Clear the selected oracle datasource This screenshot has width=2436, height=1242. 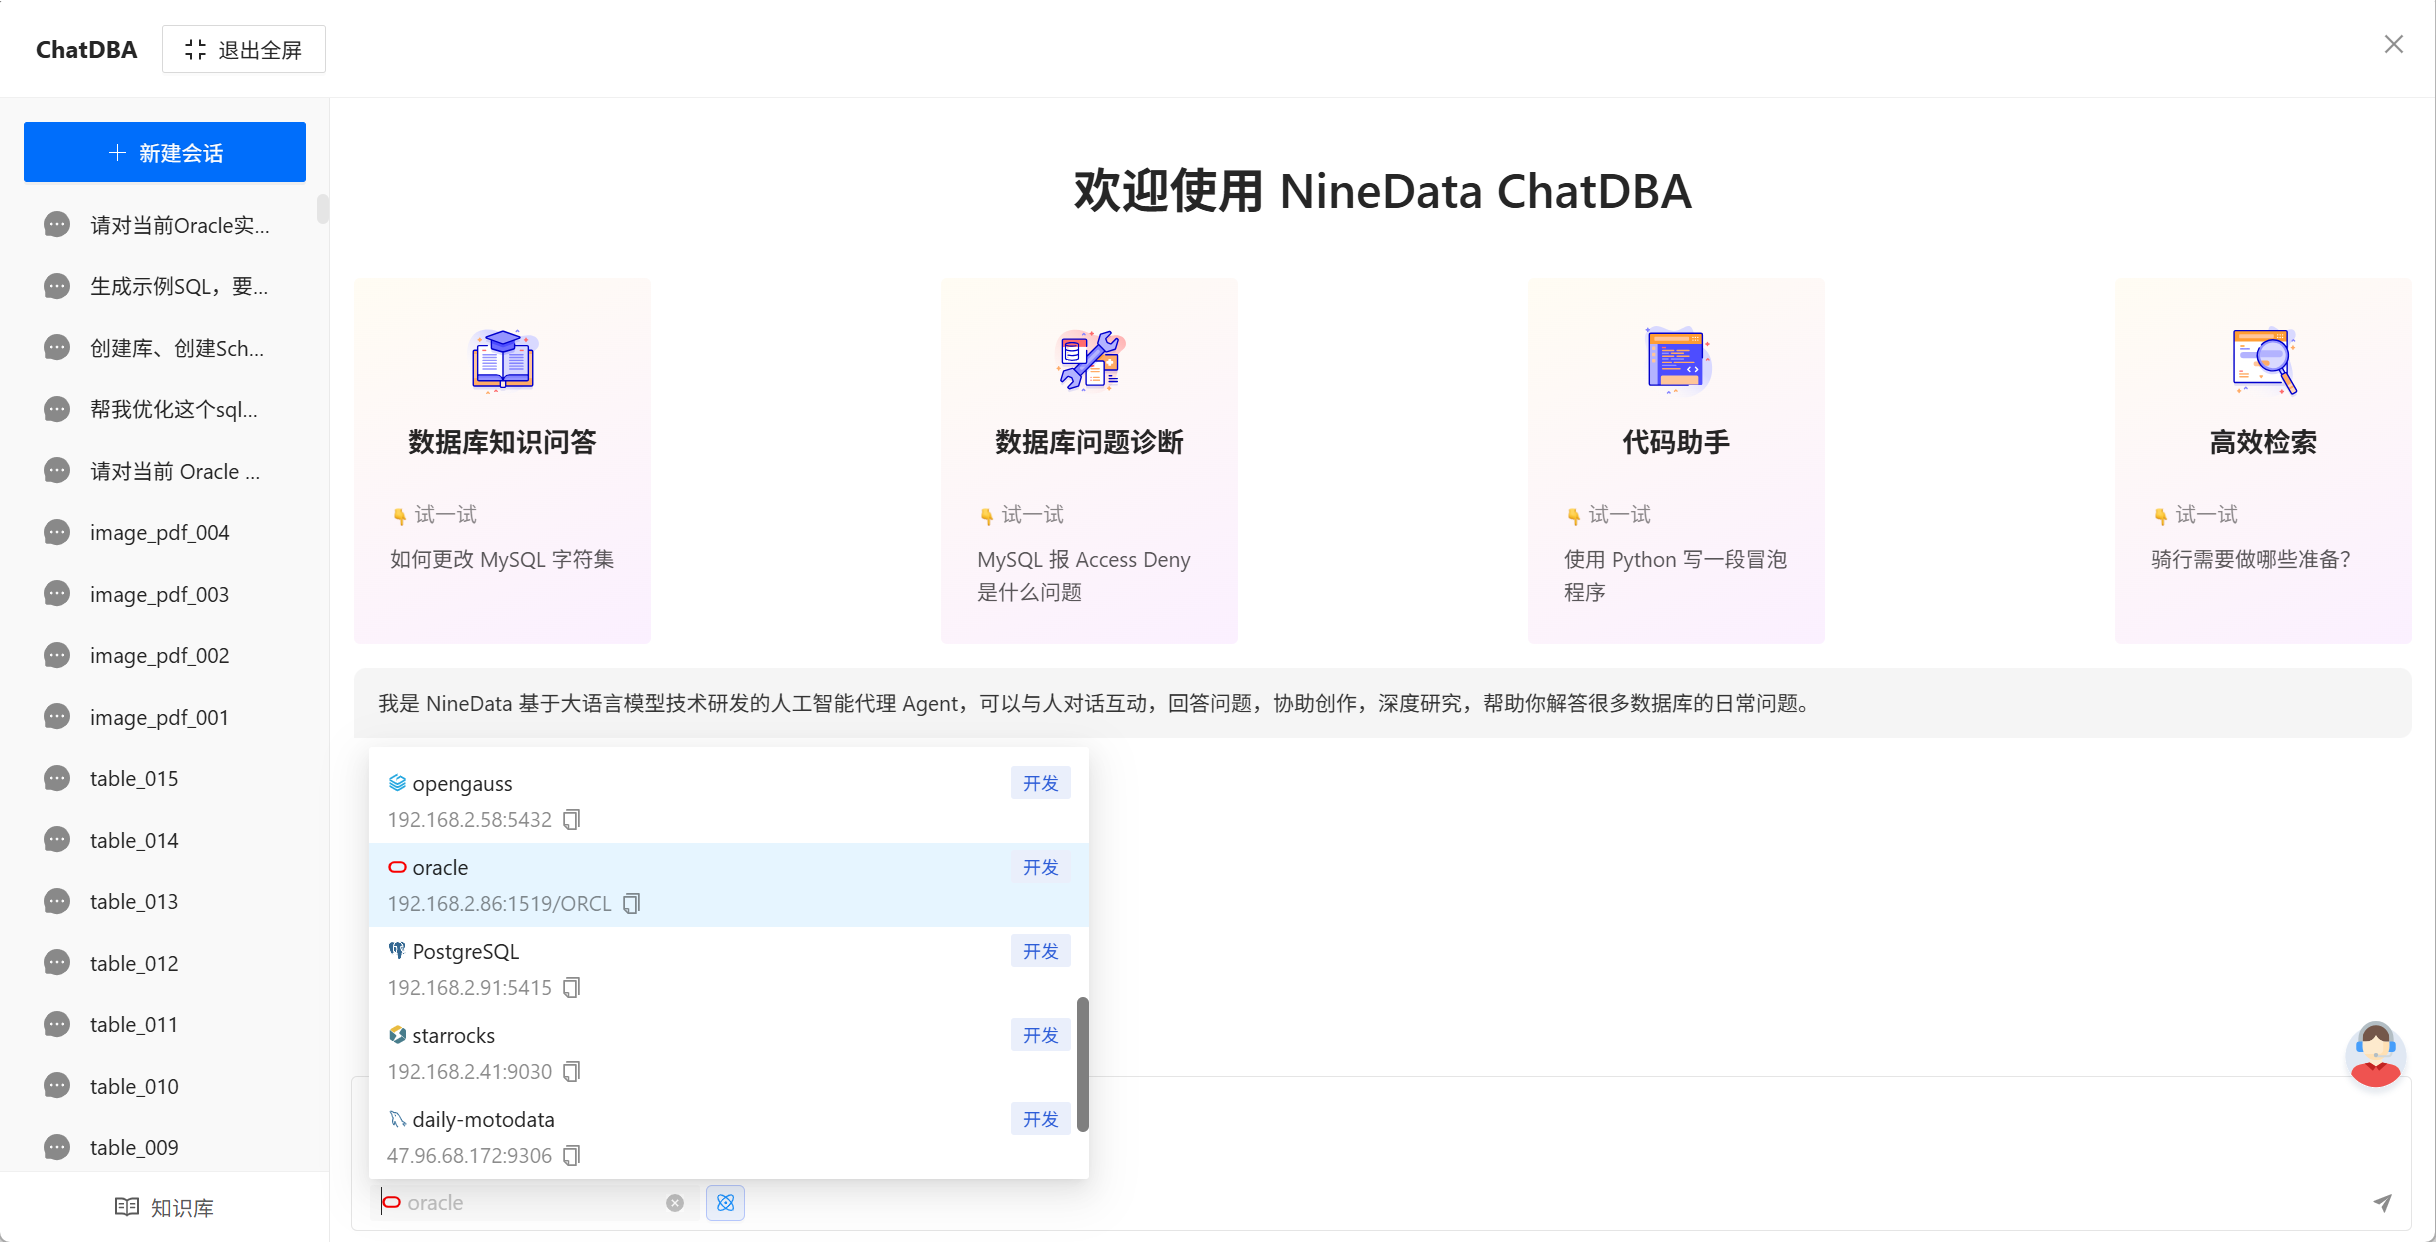(675, 1203)
